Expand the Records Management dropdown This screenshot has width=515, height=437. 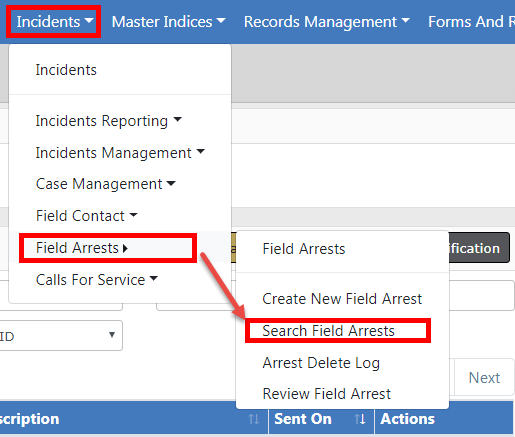coord(327,22)
